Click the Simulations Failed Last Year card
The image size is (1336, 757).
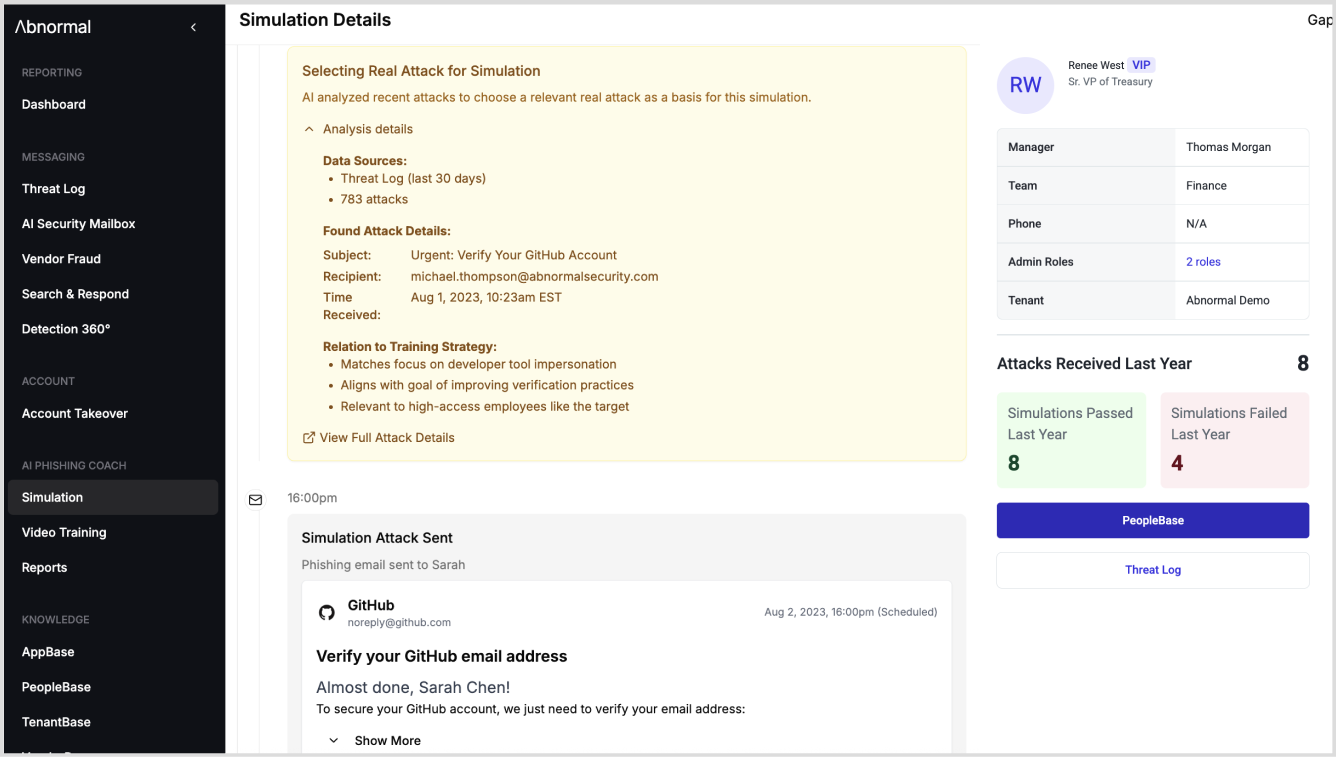[1234, 439]
